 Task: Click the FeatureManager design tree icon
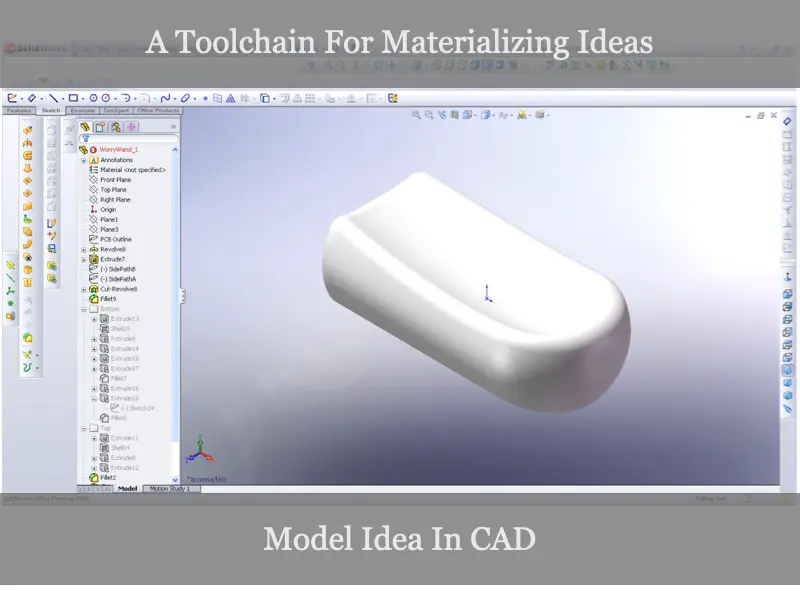[x=85, y=127]
